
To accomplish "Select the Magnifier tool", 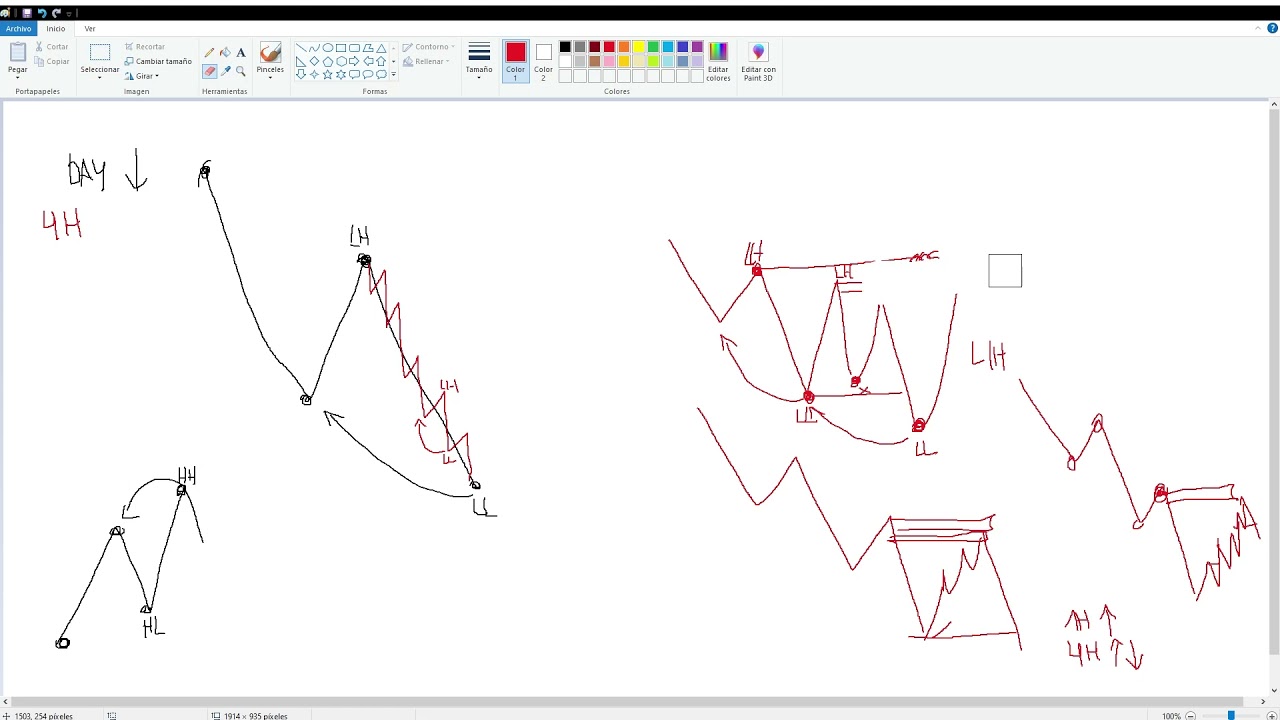I will 241,71.
